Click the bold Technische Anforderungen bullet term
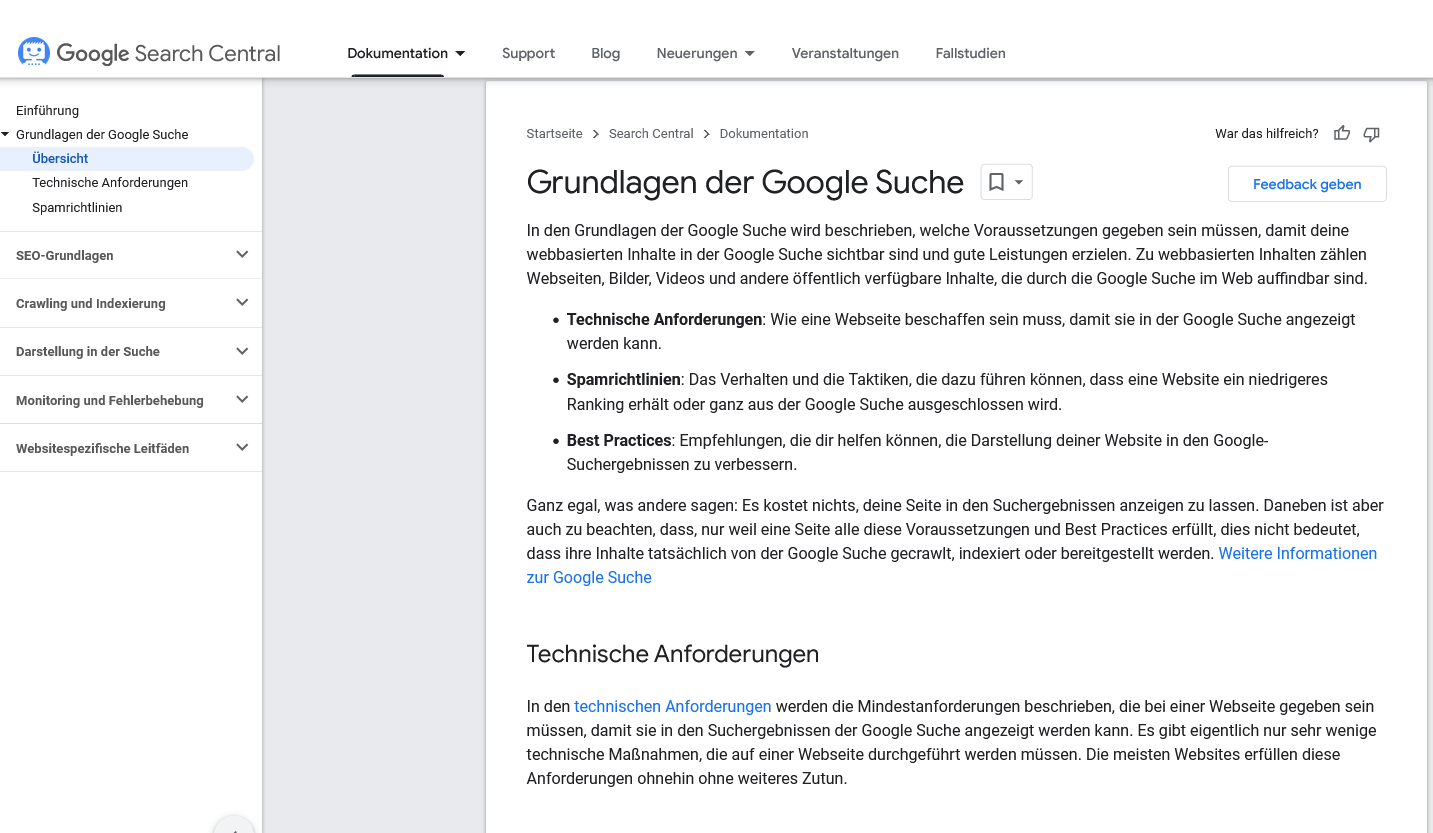This screenshot has width=1433, height=833. [x=664, y=320]
